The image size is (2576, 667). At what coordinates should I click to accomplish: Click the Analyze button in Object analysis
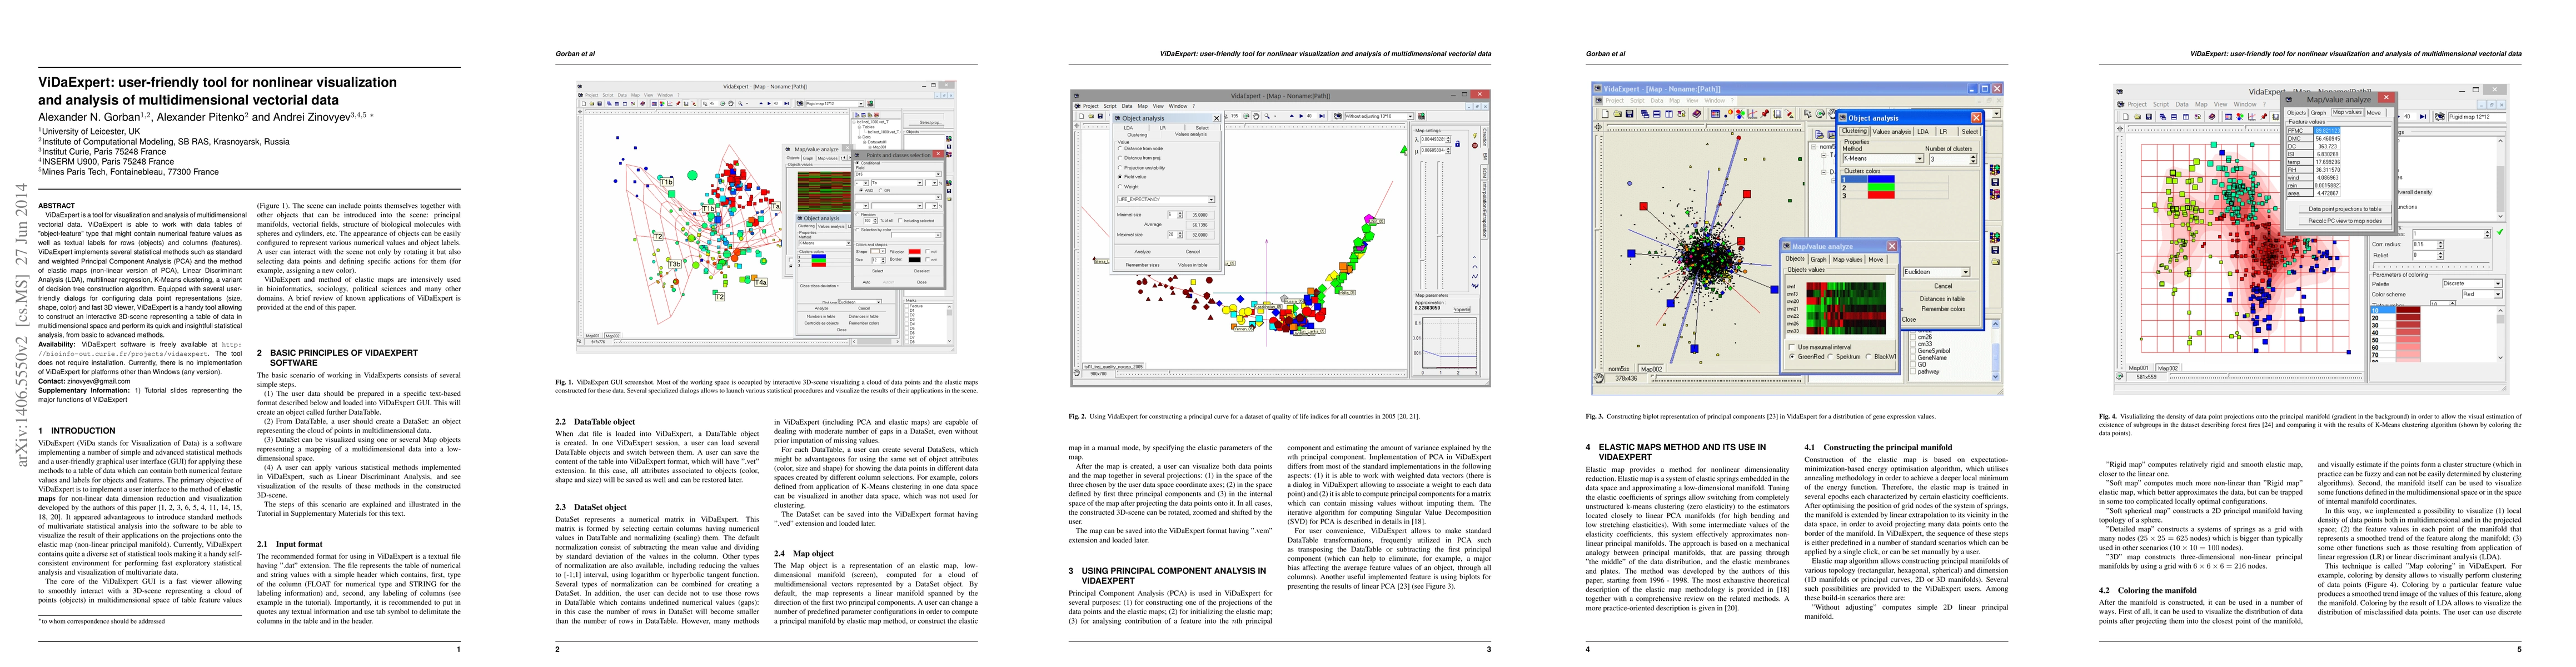click(x=1143, y=252)
